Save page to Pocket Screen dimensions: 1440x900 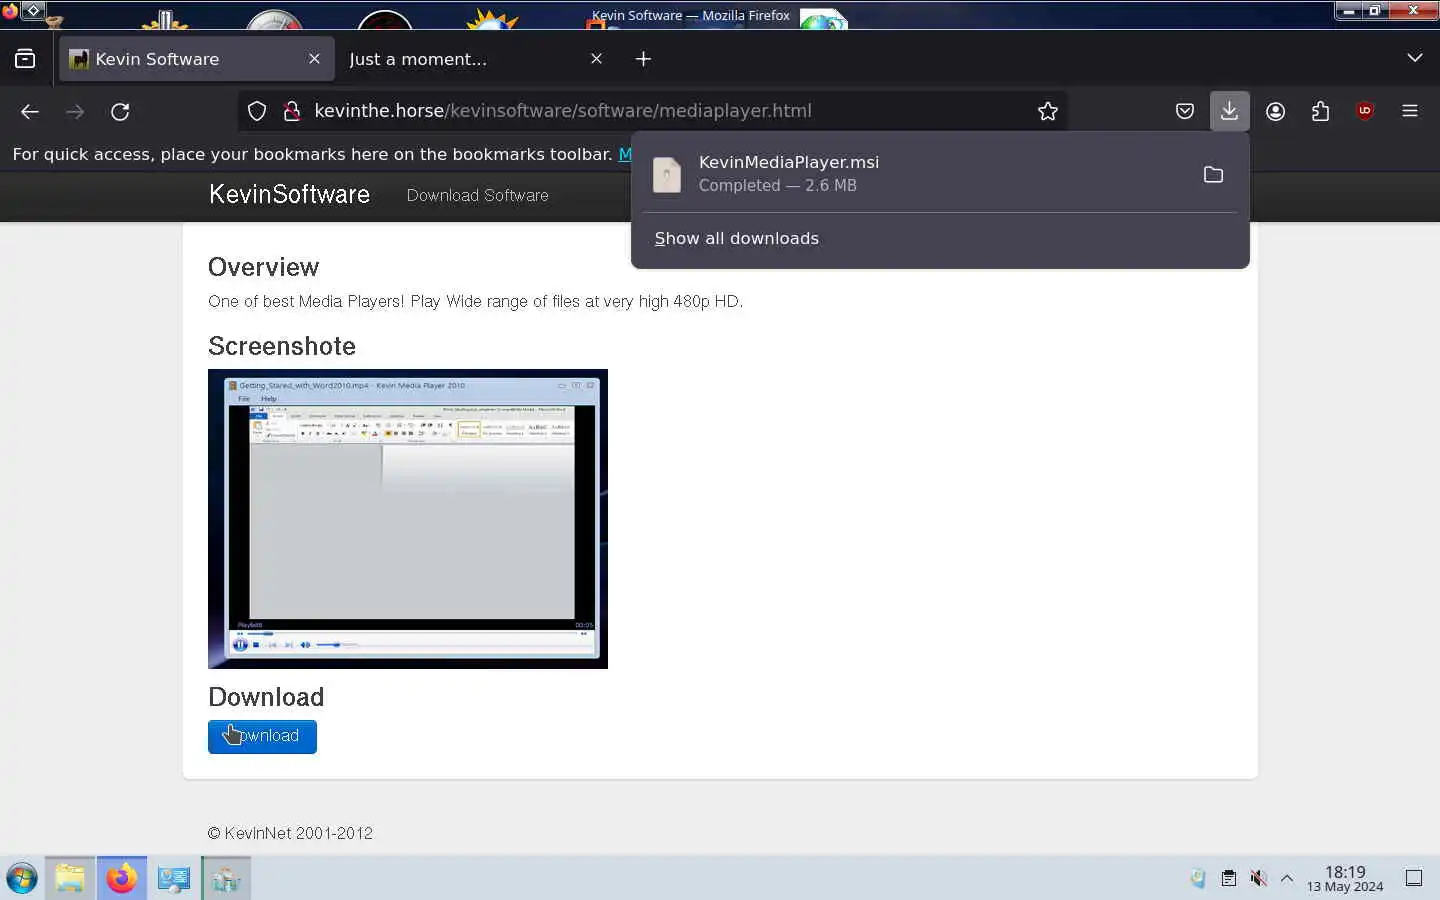(x=1184, y=111)
